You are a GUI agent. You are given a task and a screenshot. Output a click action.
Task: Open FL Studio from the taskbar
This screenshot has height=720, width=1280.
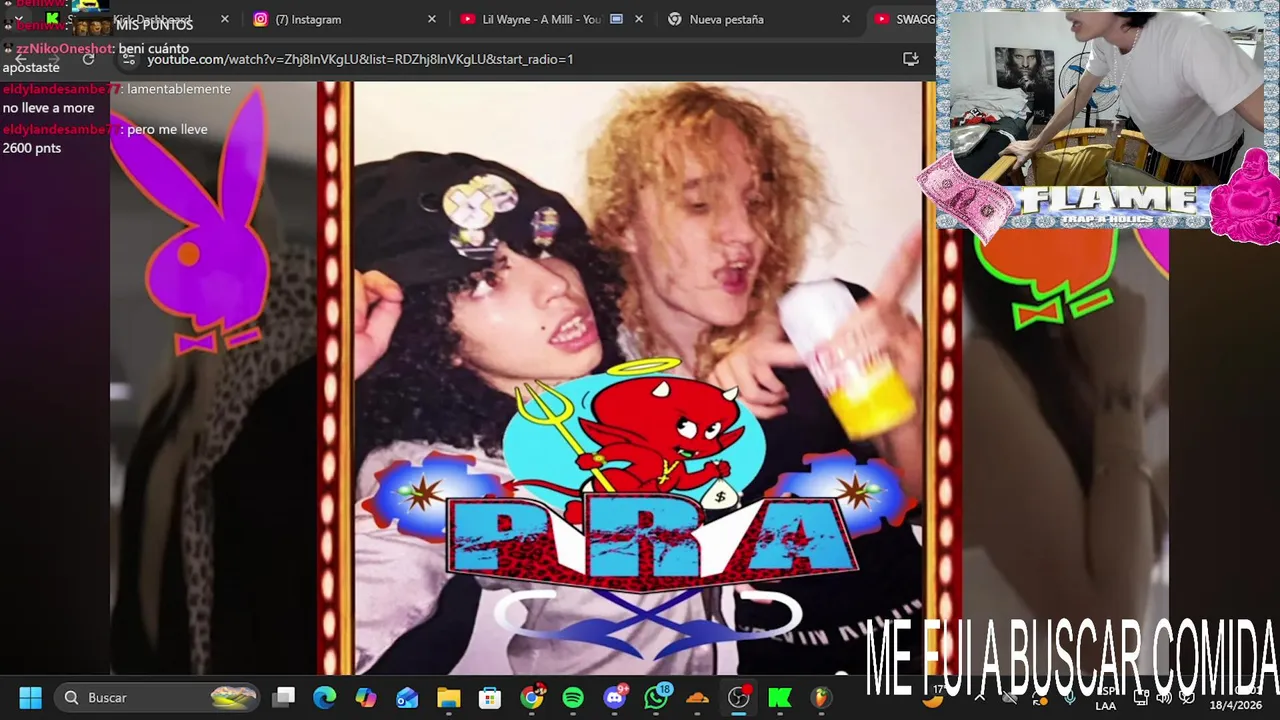point(821,697)
